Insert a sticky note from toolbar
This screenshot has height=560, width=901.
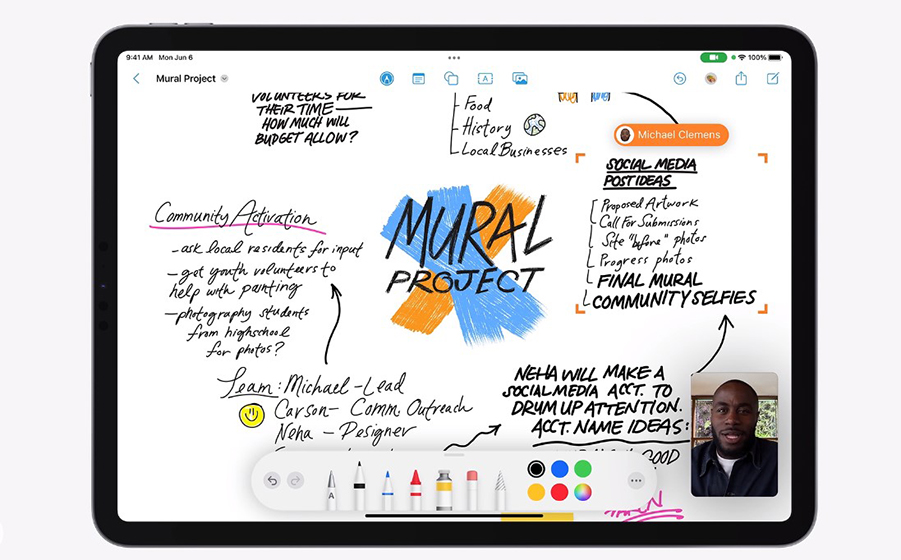418,79
